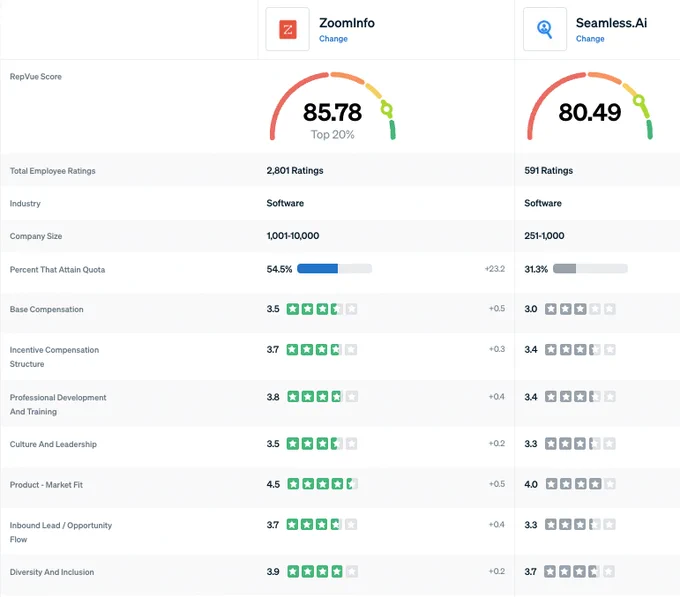Click the 'RepVue Score' row label
The width and height of the screenshot is (680, 597).
tap(36, 77)
